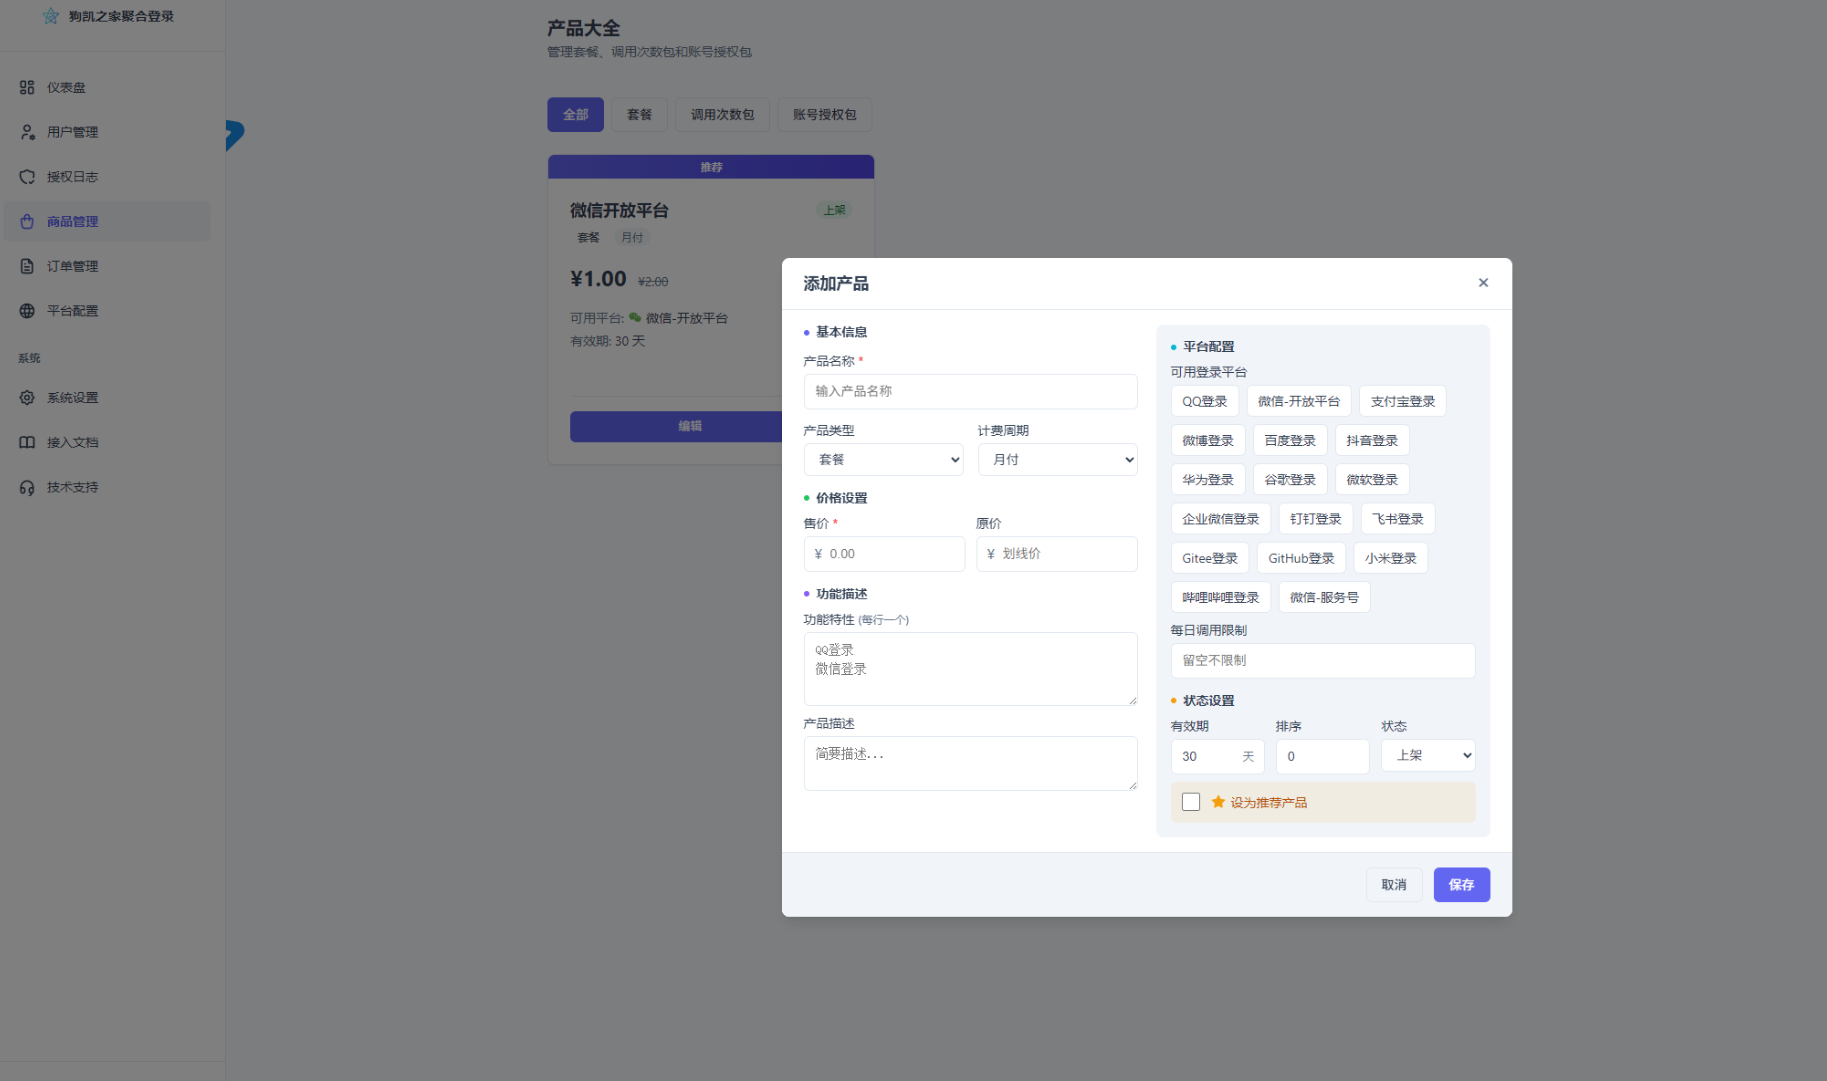
Task: Enable the 设为推荐产品 checkbox
Action: pos(1191,802)
